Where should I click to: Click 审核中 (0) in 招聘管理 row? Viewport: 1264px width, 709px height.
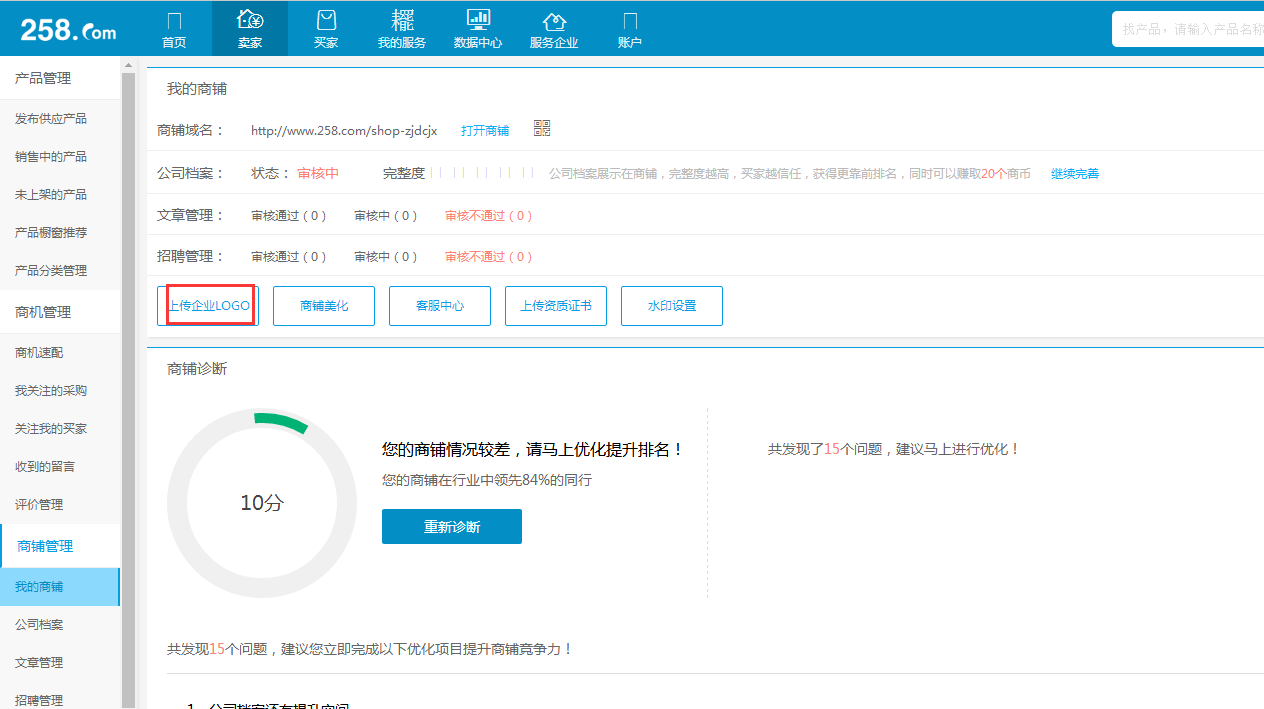(386, 256)
